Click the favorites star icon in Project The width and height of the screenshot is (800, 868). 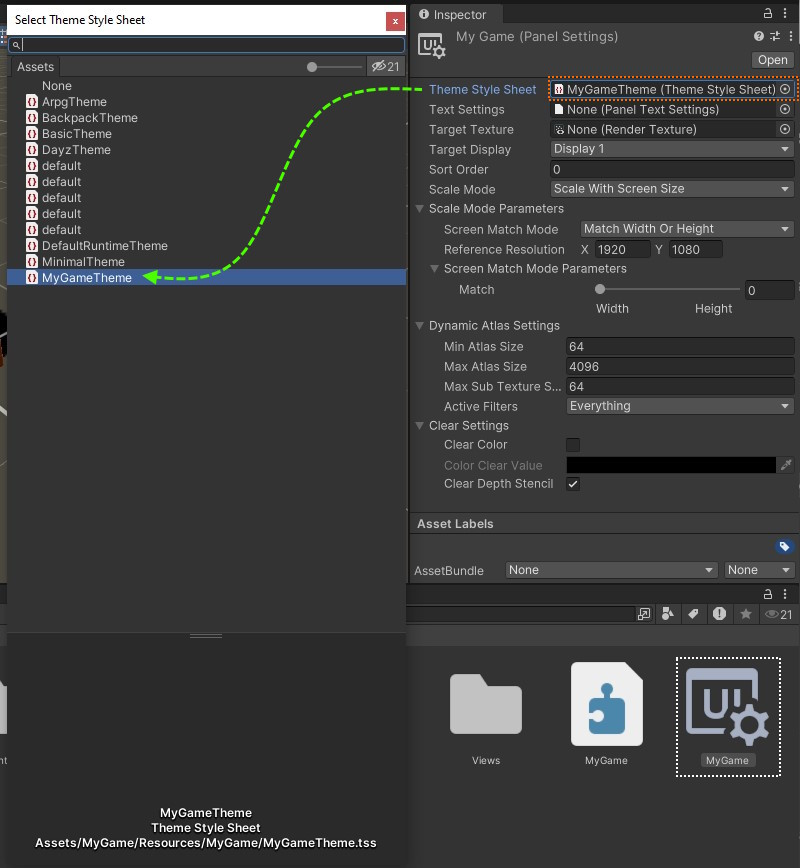click(x=745, y=614)
